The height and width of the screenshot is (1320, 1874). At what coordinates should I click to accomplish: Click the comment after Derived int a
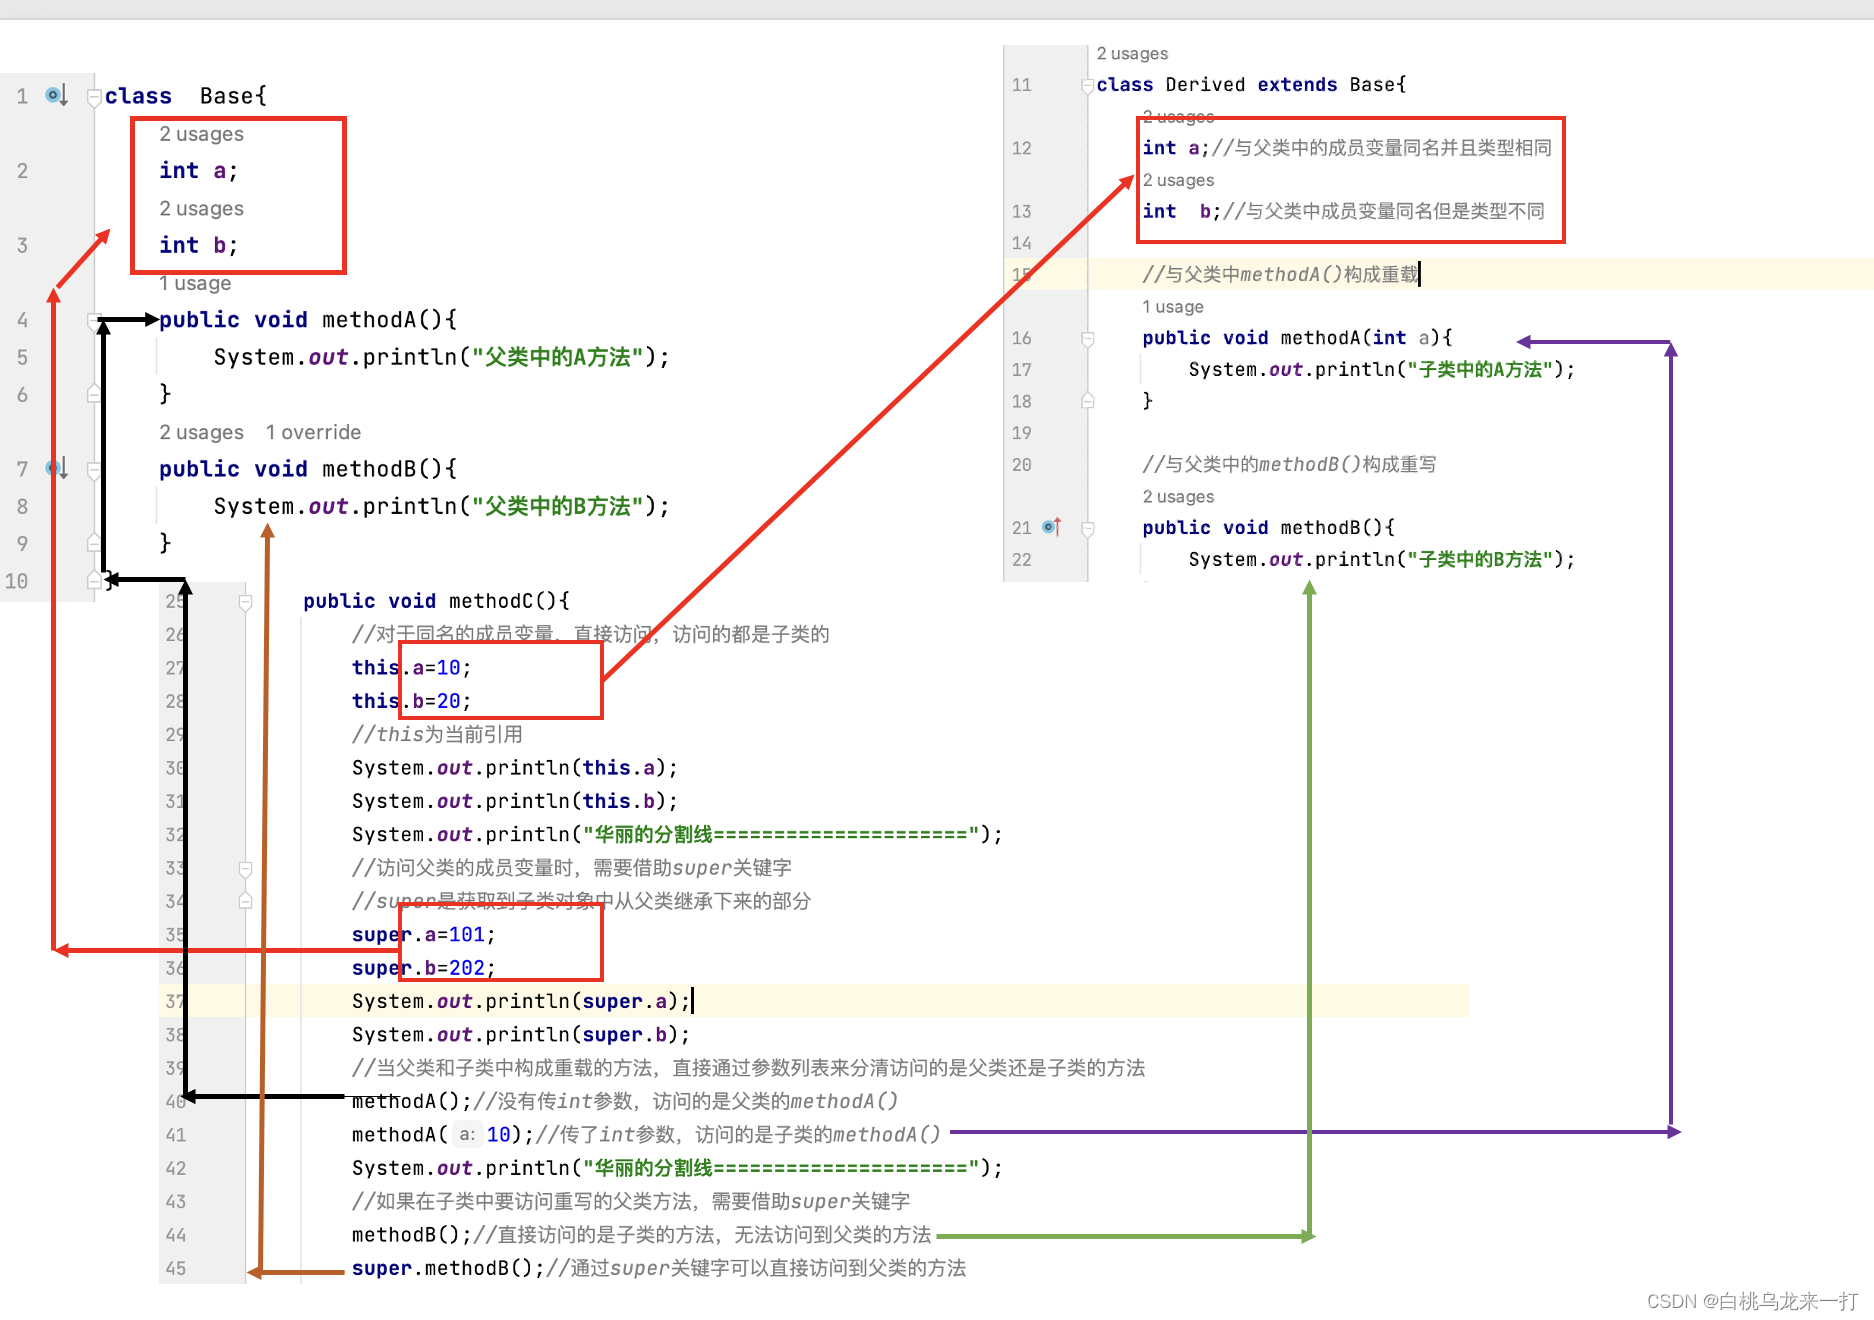pyautogui.click(x=1381, y=148)
